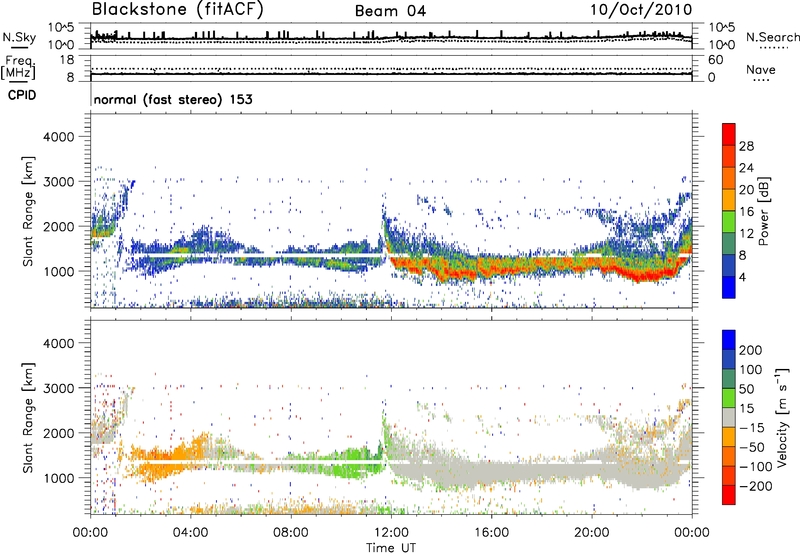Pick the red segment of the Power colorbar
800x554 pixels.
[x=729, y=134]
